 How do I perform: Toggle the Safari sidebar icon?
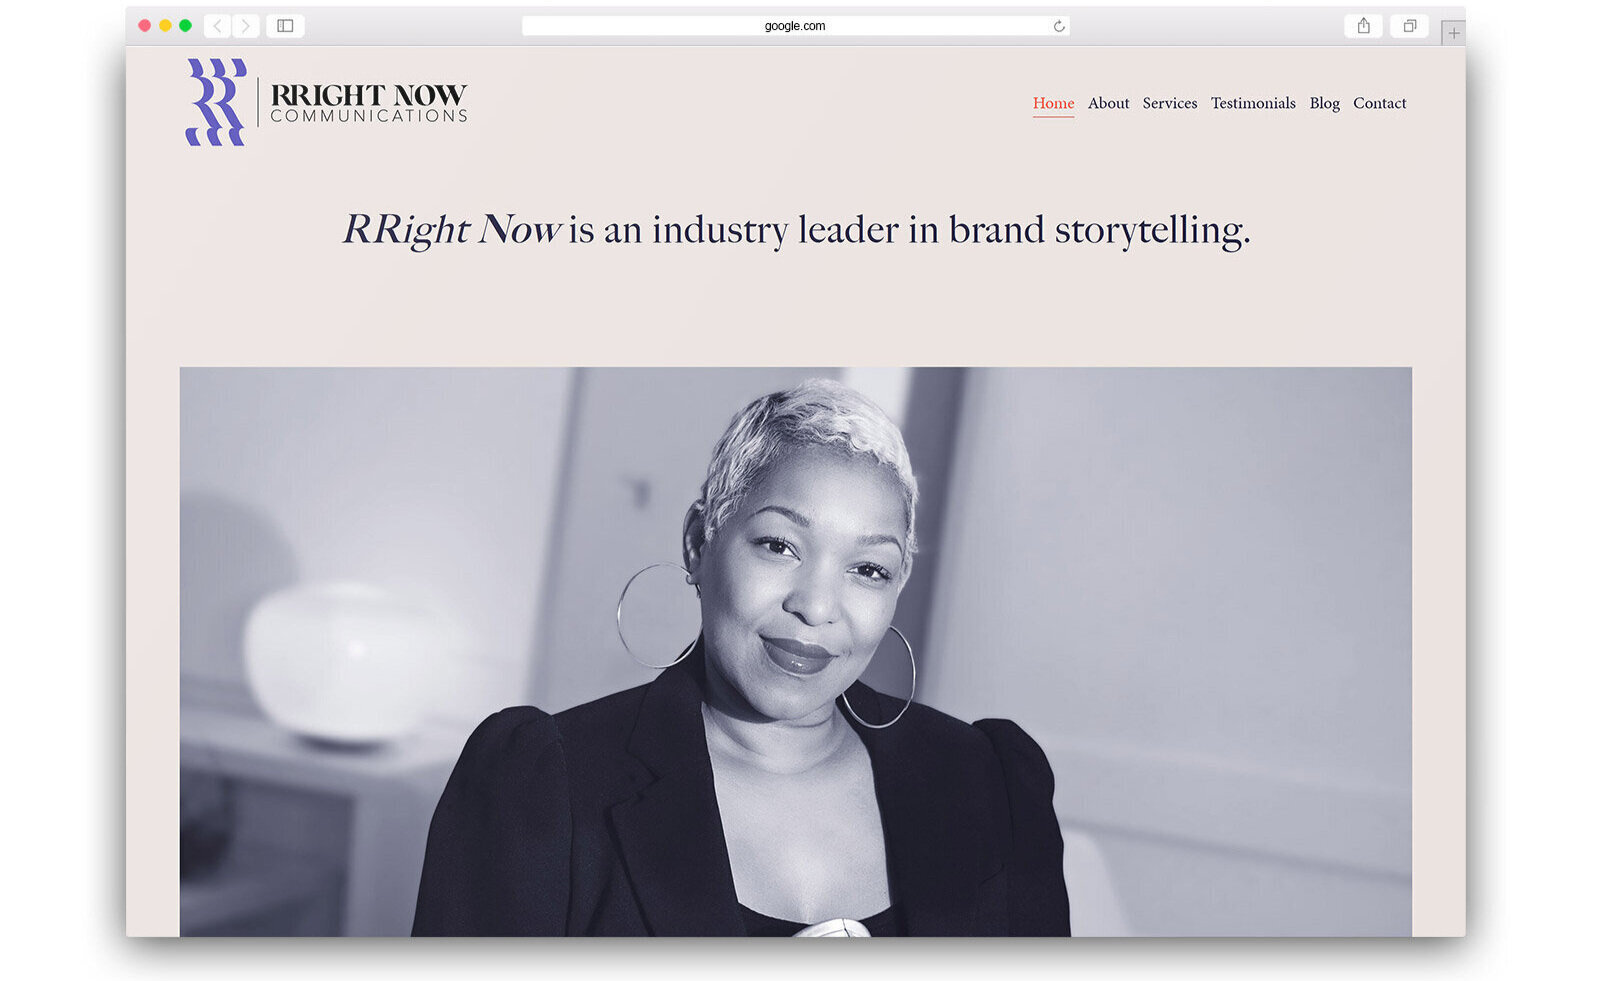285,26
